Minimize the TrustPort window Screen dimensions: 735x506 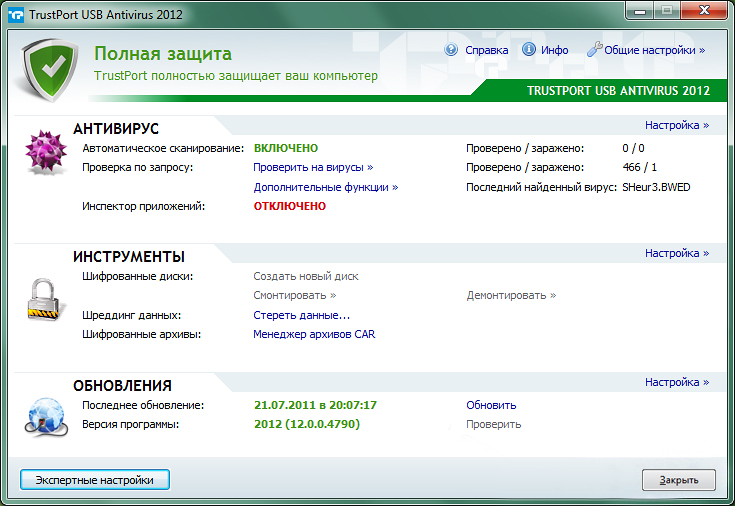[640, 11]
